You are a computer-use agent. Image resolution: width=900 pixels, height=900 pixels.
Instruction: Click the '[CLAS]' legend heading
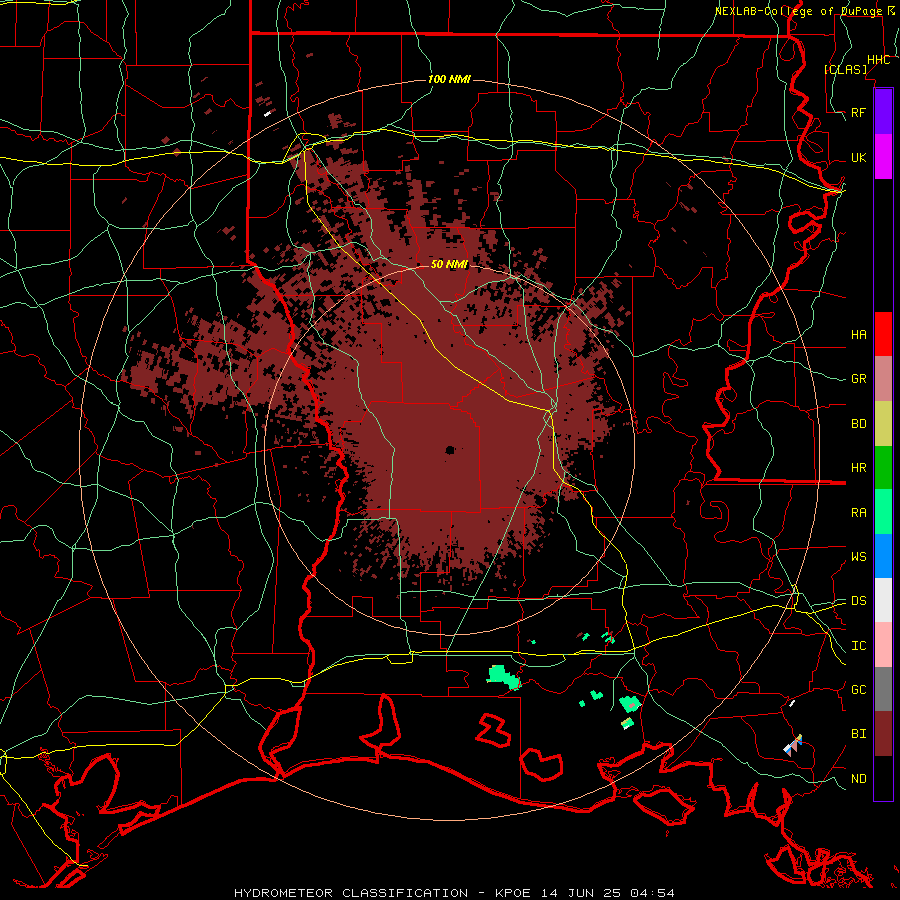click(x=845, y=69)
